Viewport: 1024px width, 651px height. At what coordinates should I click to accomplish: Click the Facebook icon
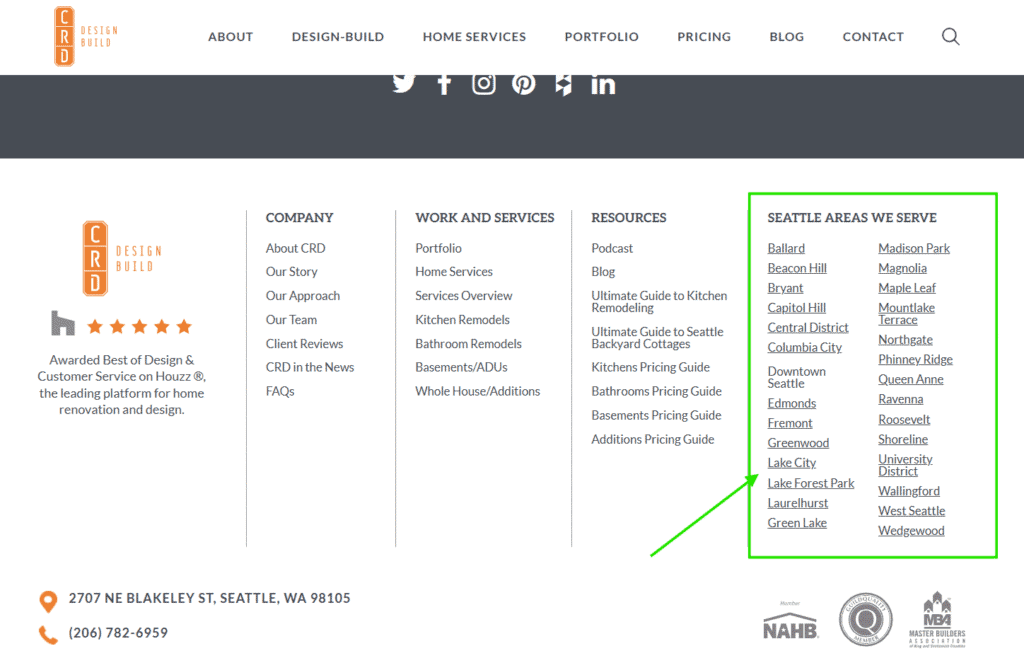coord(444,84)
